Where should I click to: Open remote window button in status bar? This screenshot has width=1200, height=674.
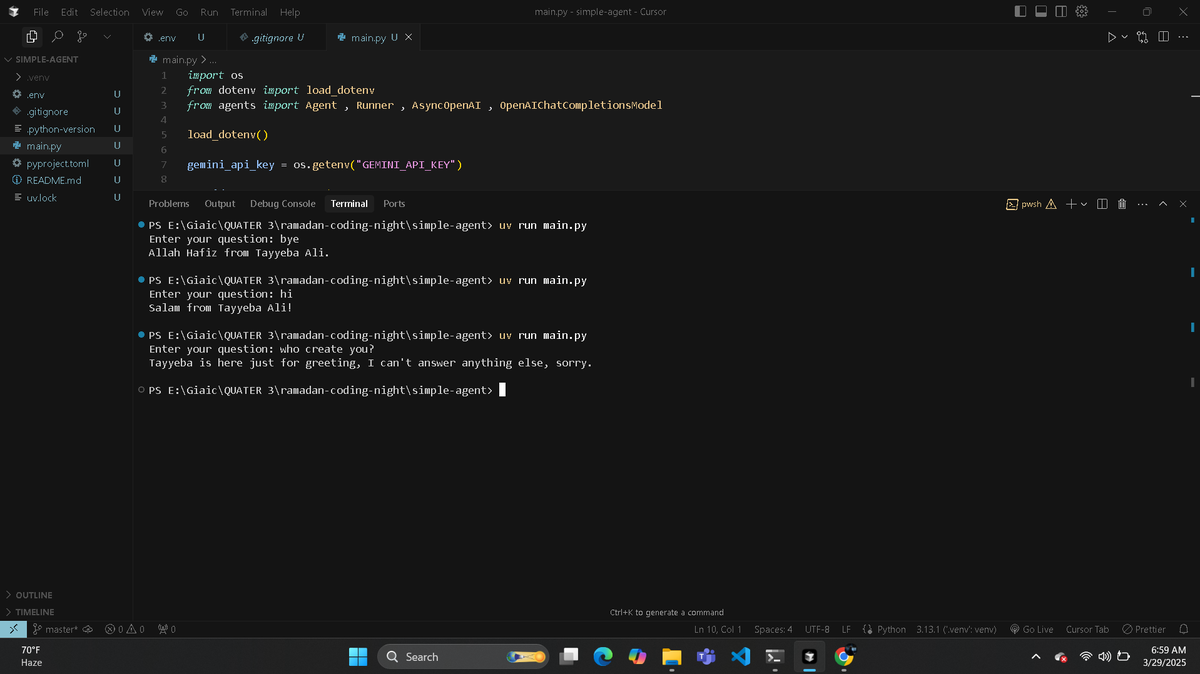[12, 629]
